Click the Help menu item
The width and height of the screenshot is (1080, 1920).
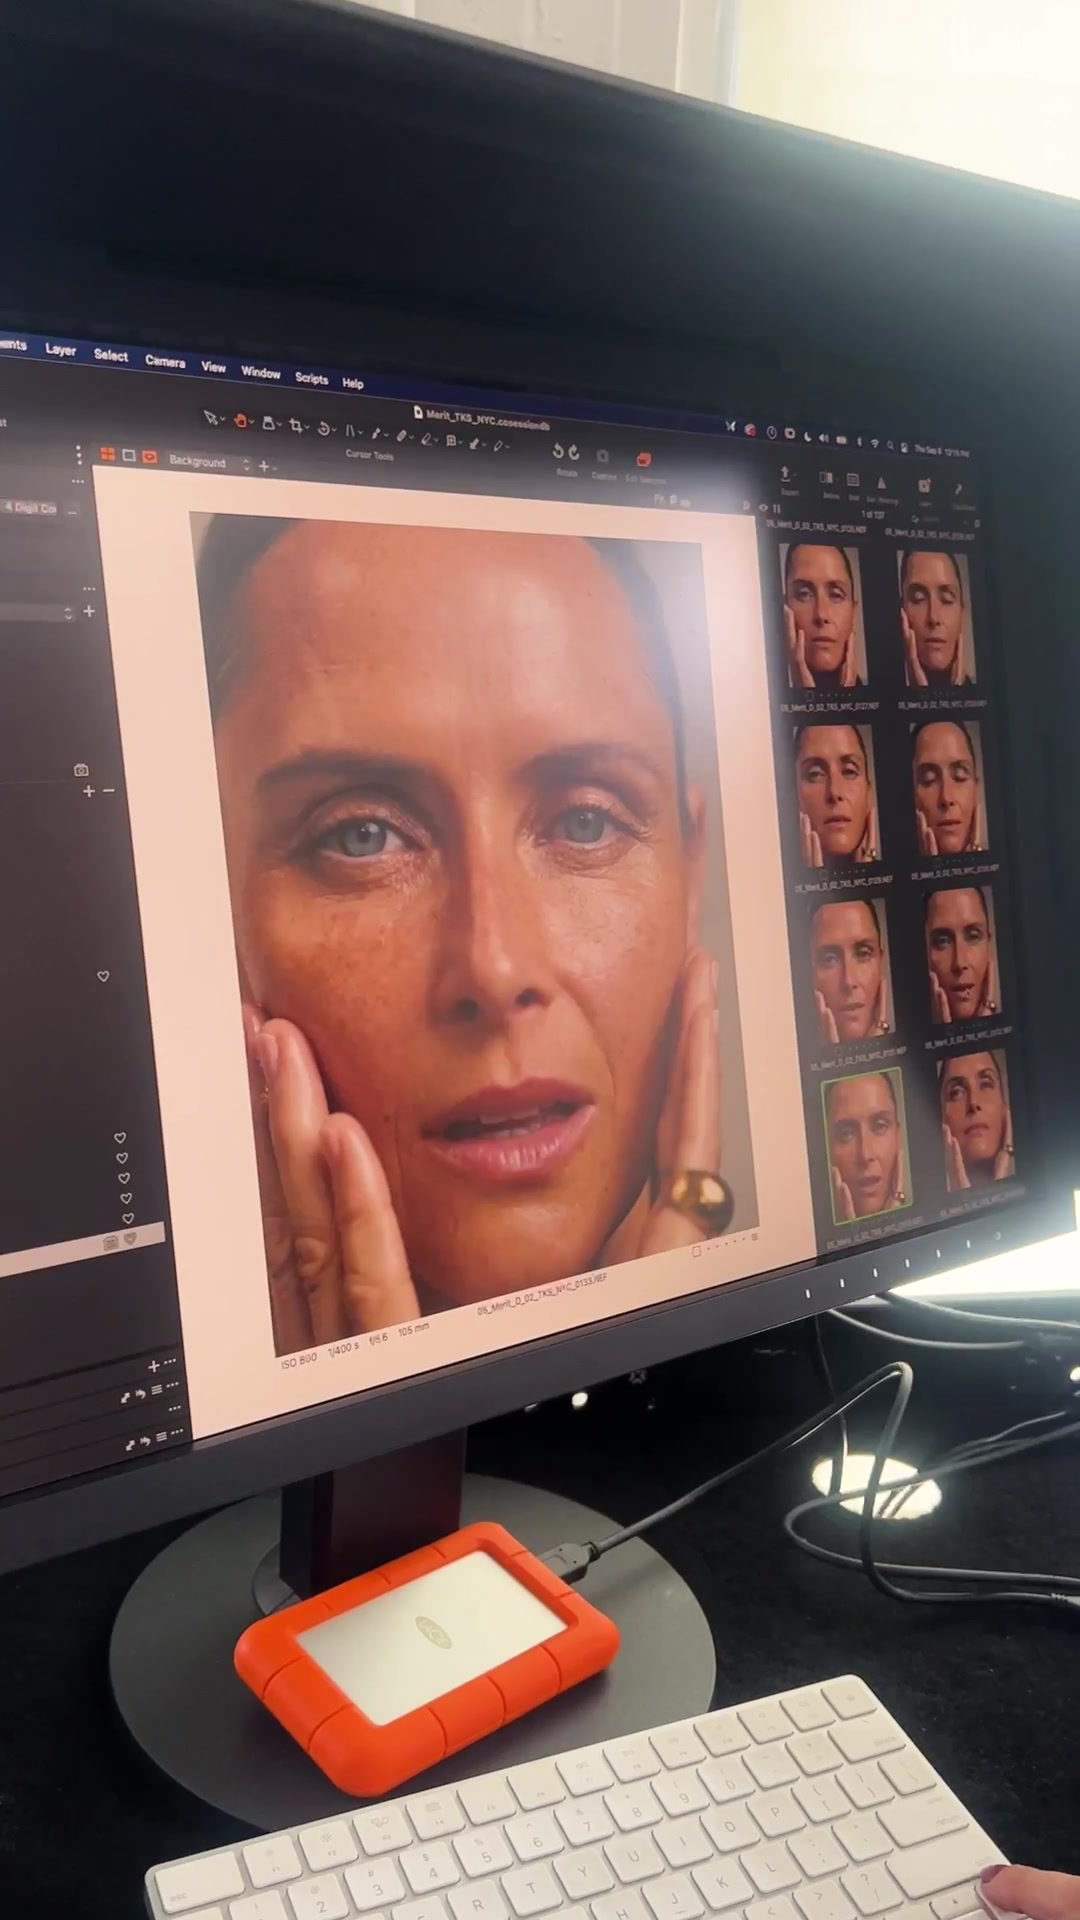[x=353, y=383]
